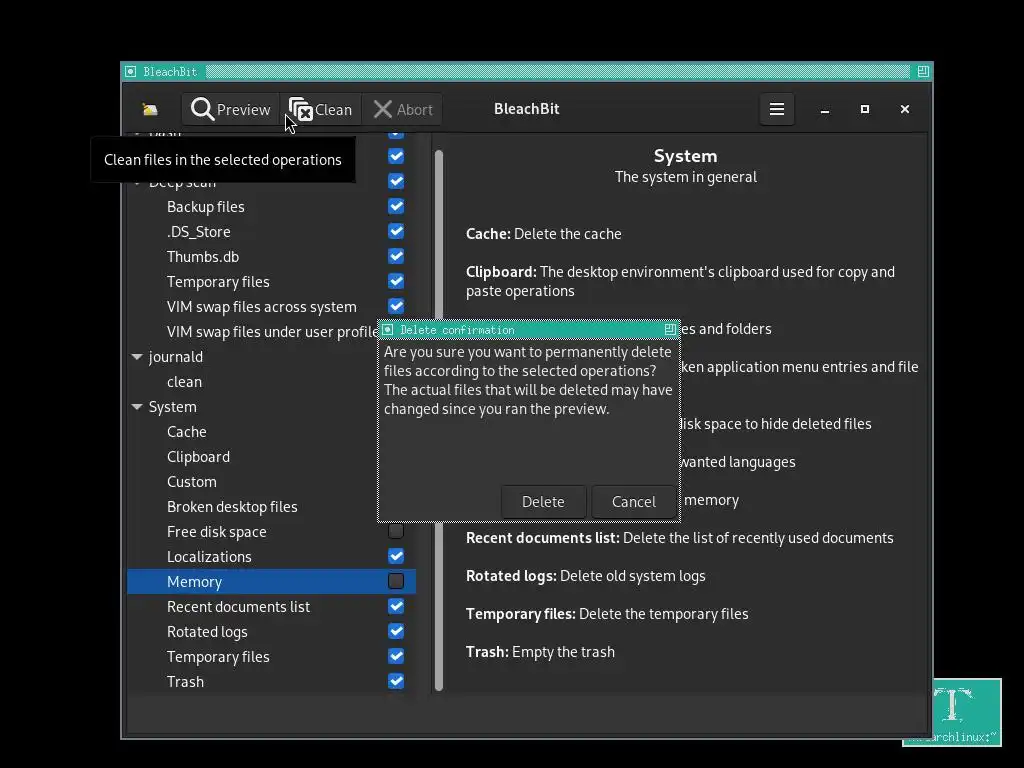Click the 'System' heading in the details pane

tap(685, 156)
